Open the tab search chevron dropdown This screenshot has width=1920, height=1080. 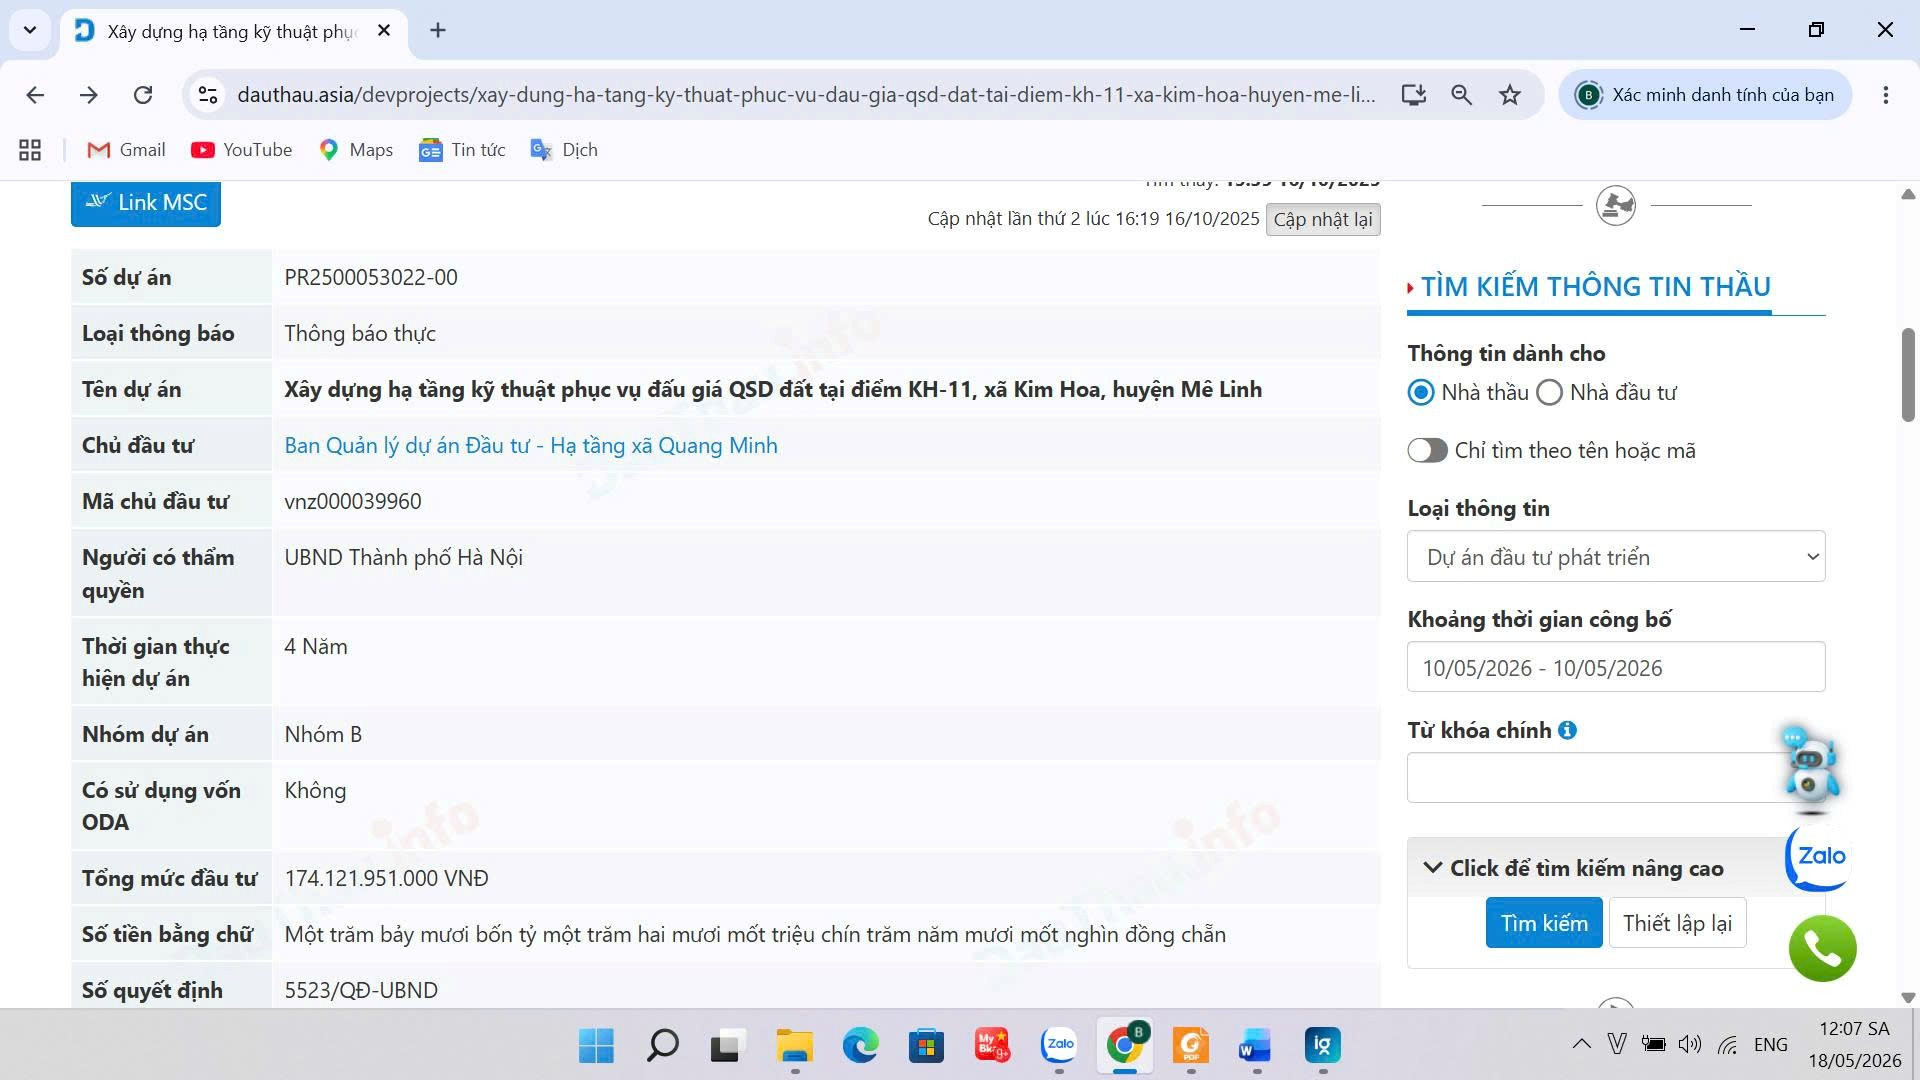tap(30, 30)
